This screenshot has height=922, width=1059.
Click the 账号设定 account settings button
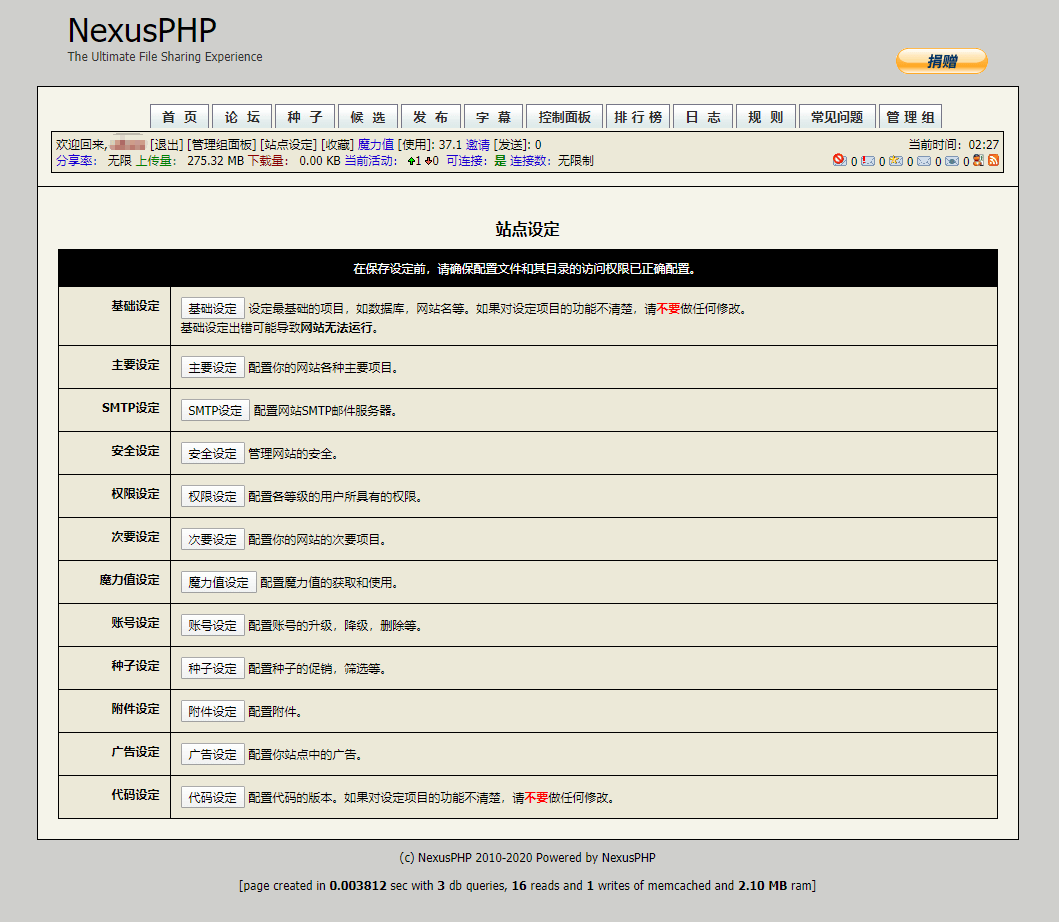tap(212, 625)
